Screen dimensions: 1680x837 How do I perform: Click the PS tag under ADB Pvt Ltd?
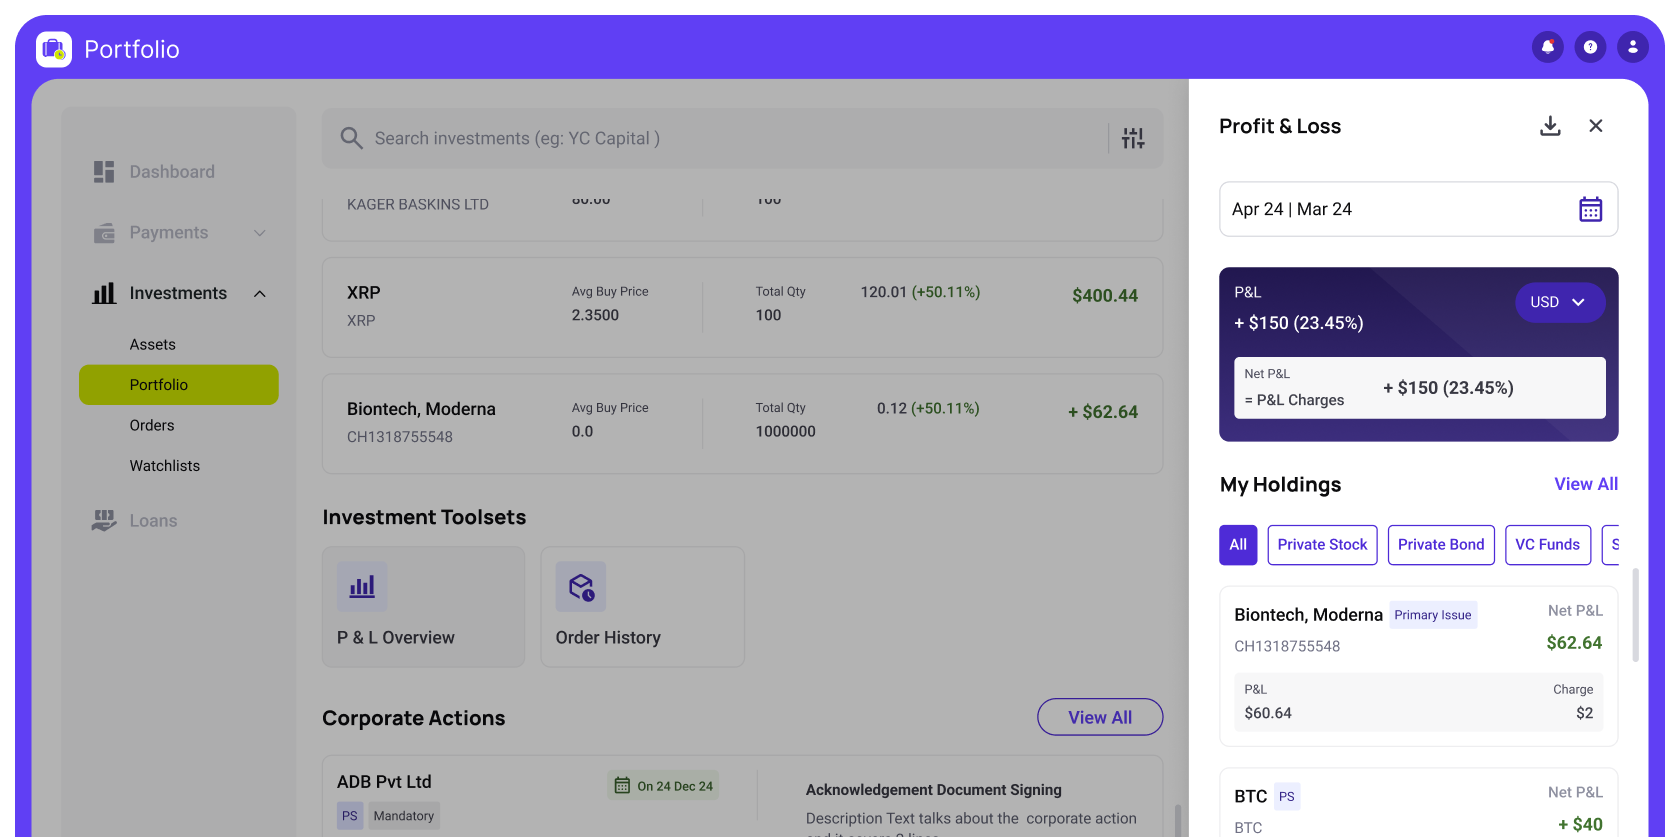point(350,816)
